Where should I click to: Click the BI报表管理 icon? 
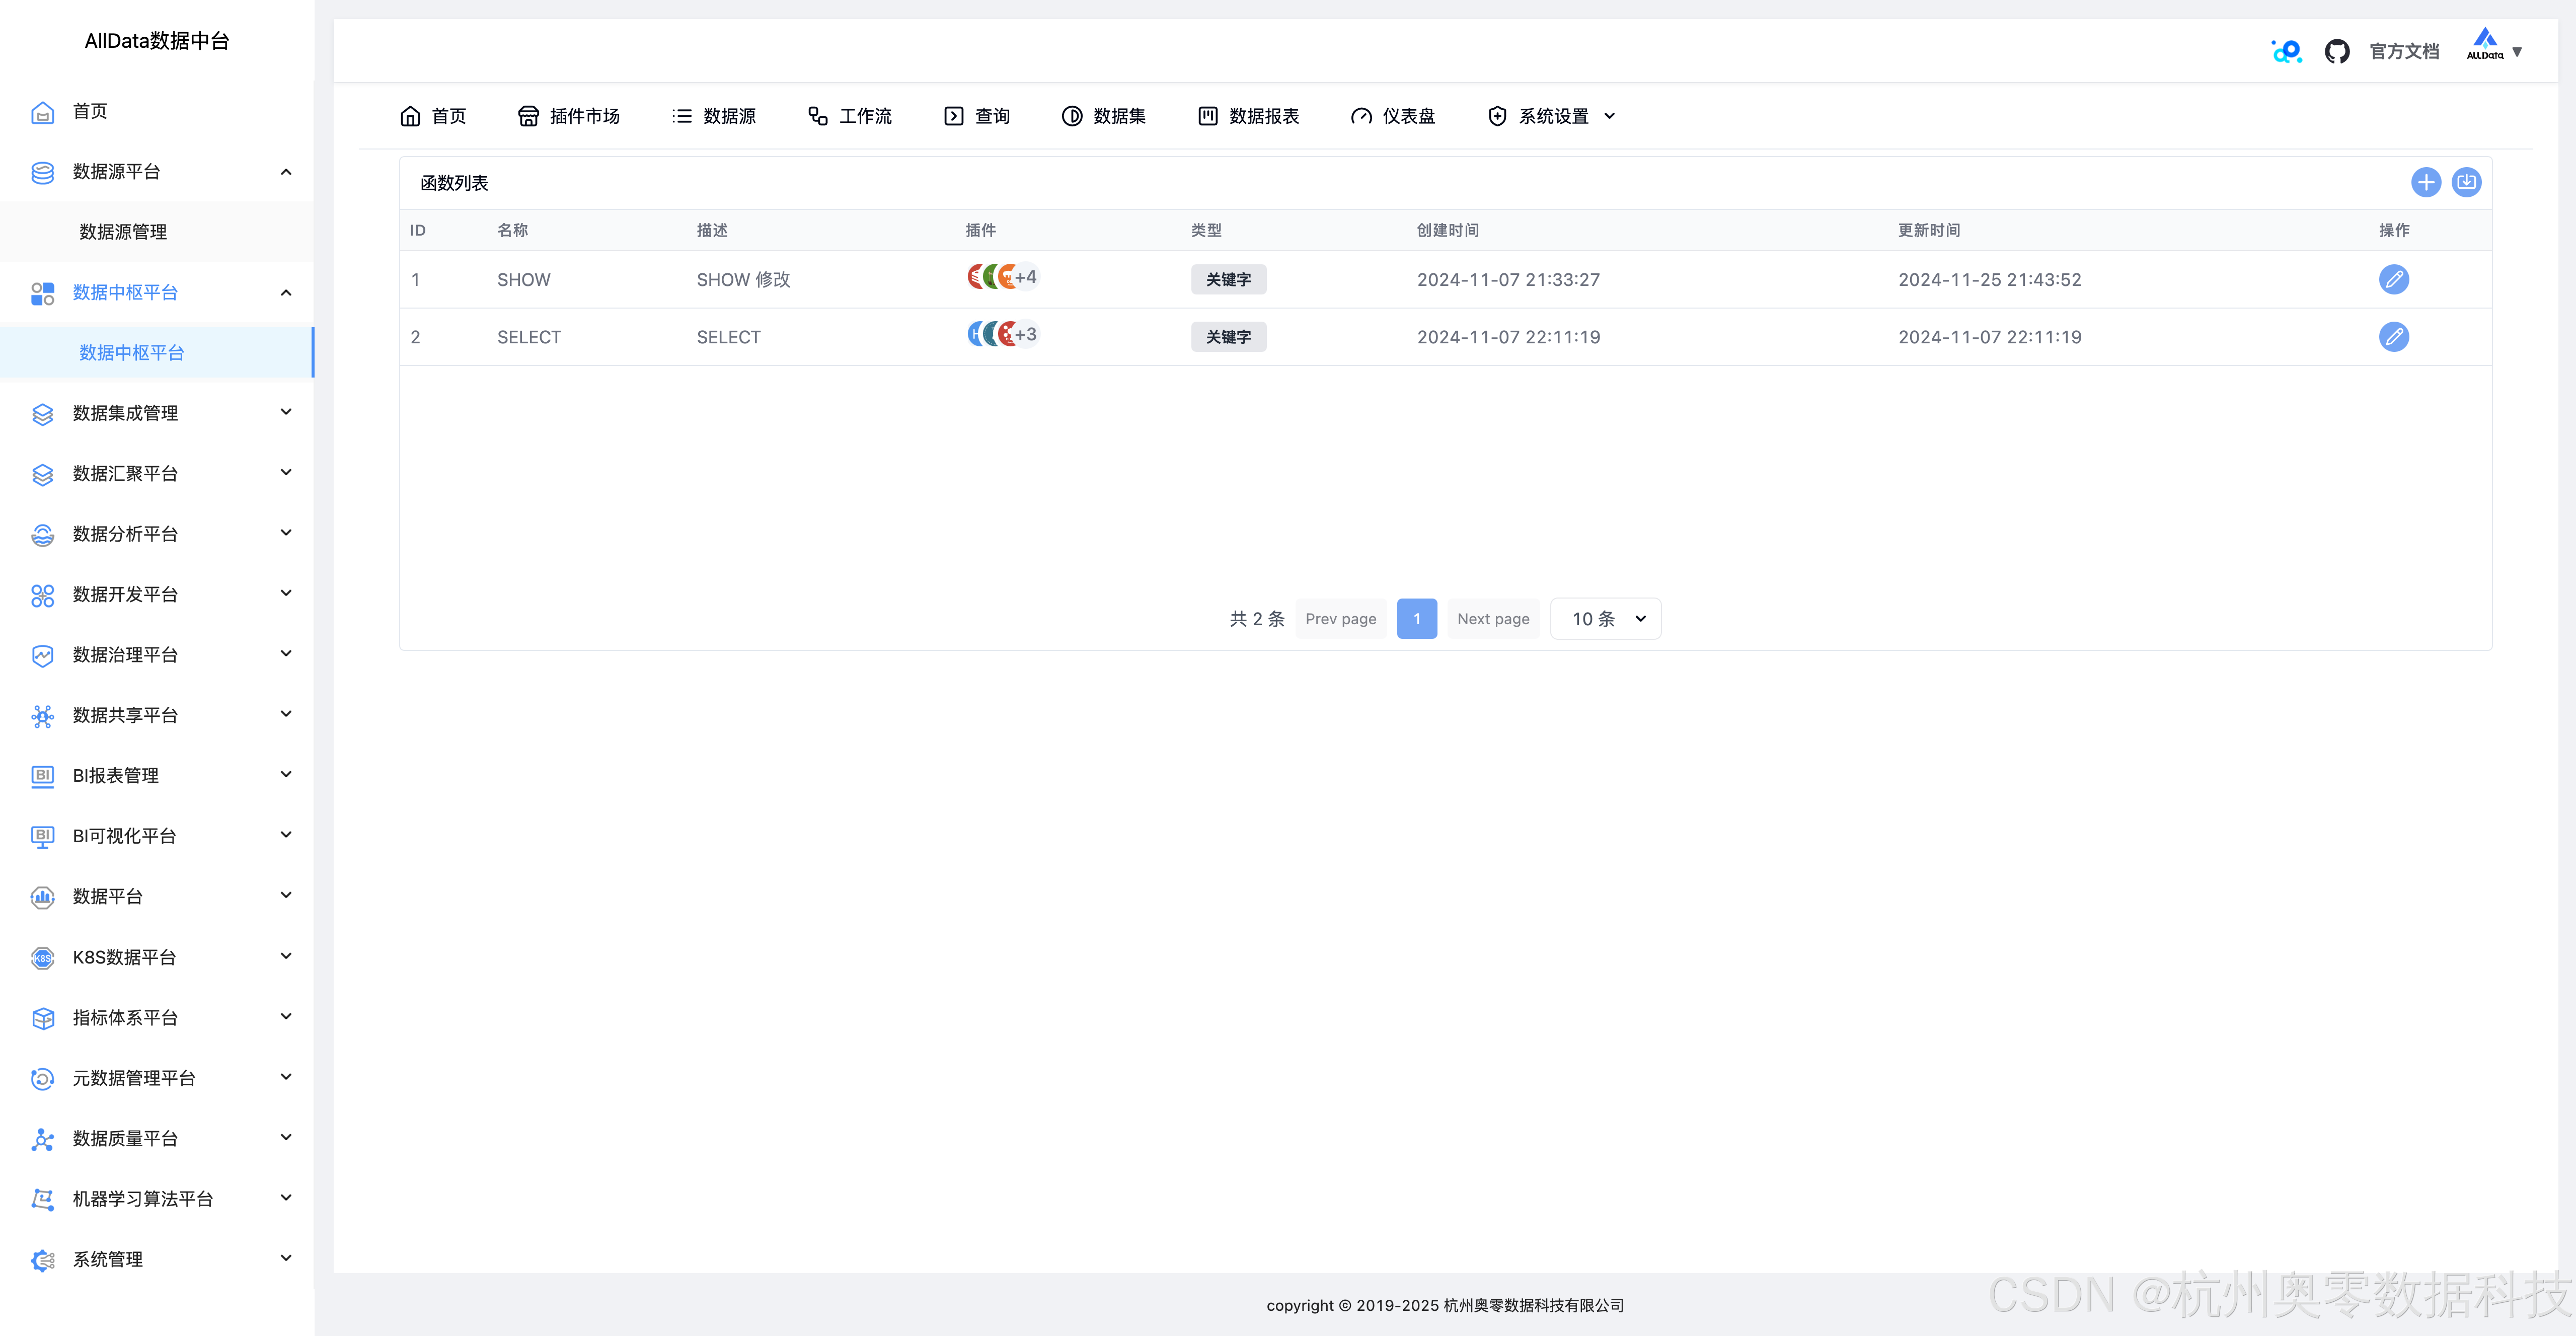point(42,776)
